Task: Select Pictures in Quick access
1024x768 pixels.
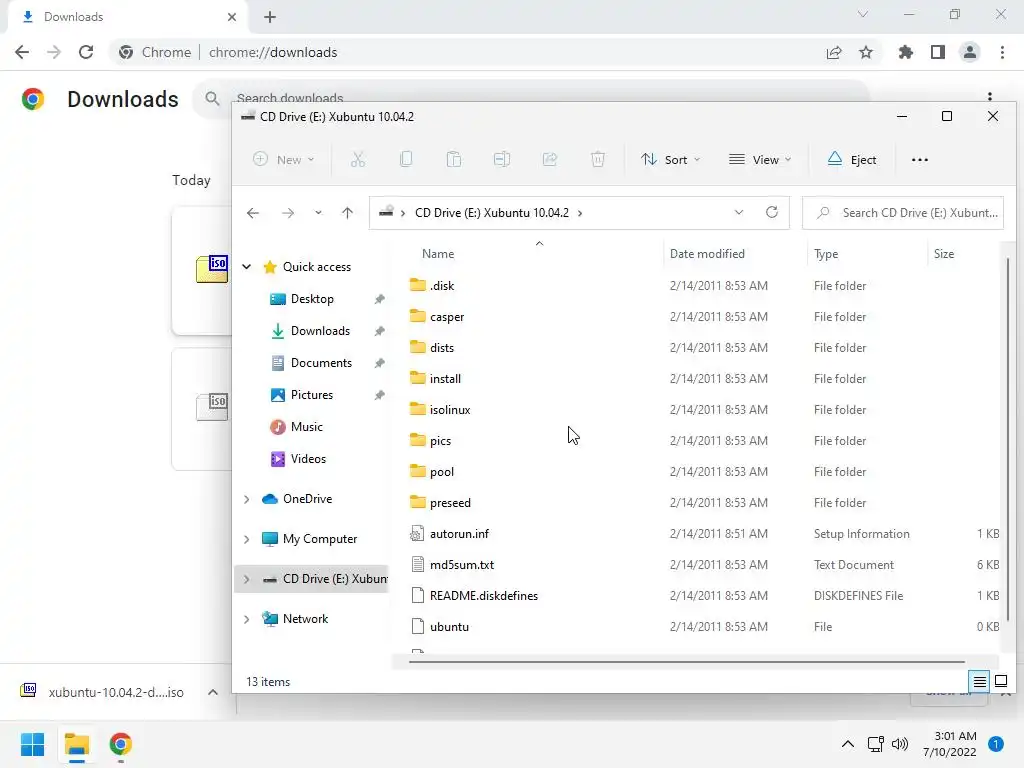Action: point(312,394)
